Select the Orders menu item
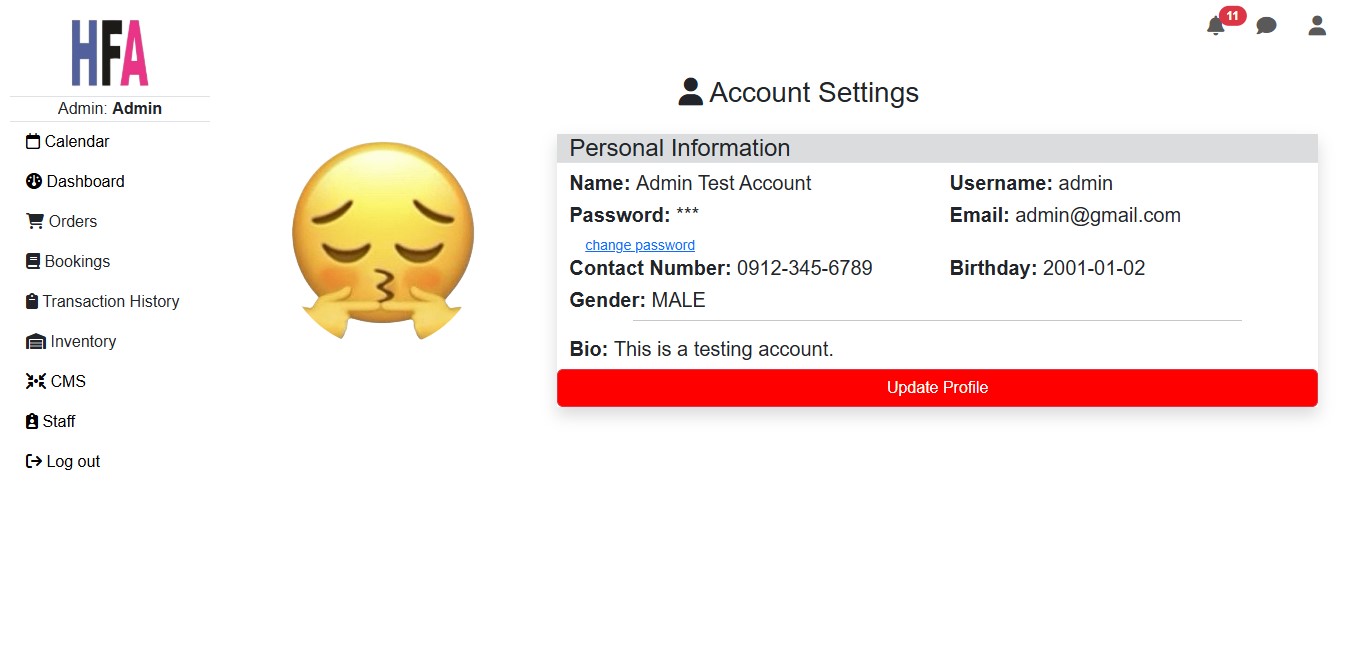 pos(62,221)
